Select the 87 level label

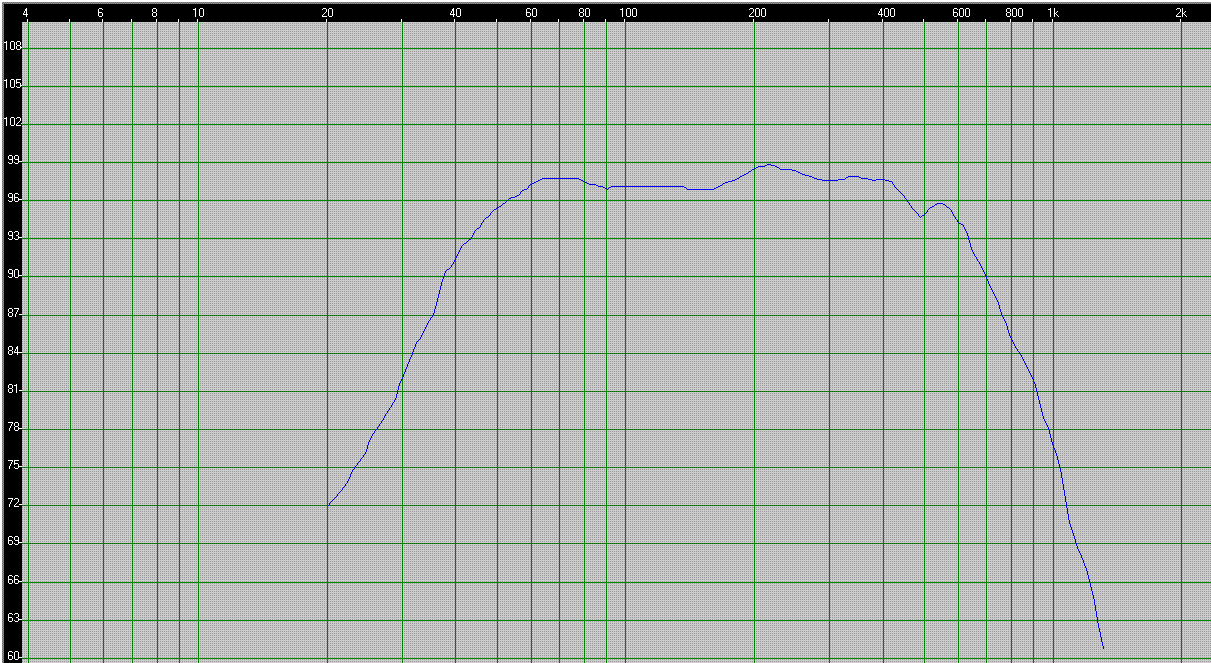click(x=14, y=314)
